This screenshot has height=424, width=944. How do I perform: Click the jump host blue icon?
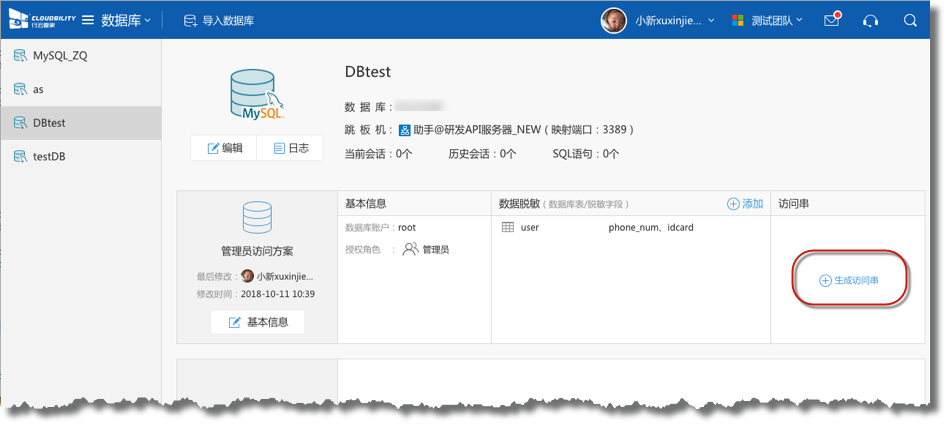[405, 129]
